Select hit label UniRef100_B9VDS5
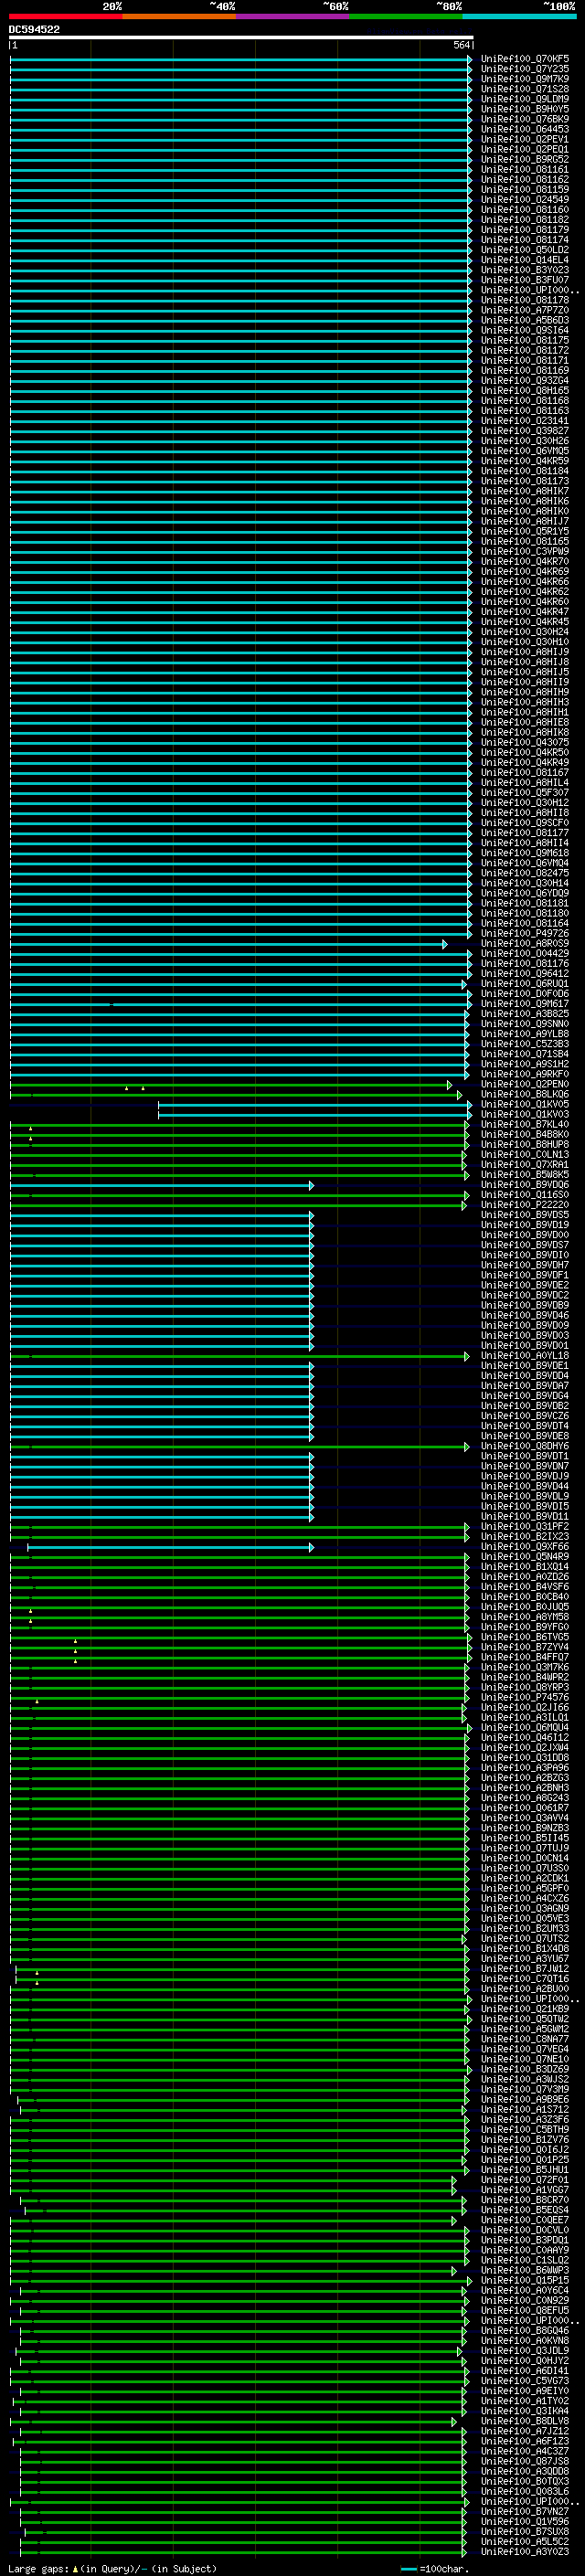 click(x=525, y=1214)
